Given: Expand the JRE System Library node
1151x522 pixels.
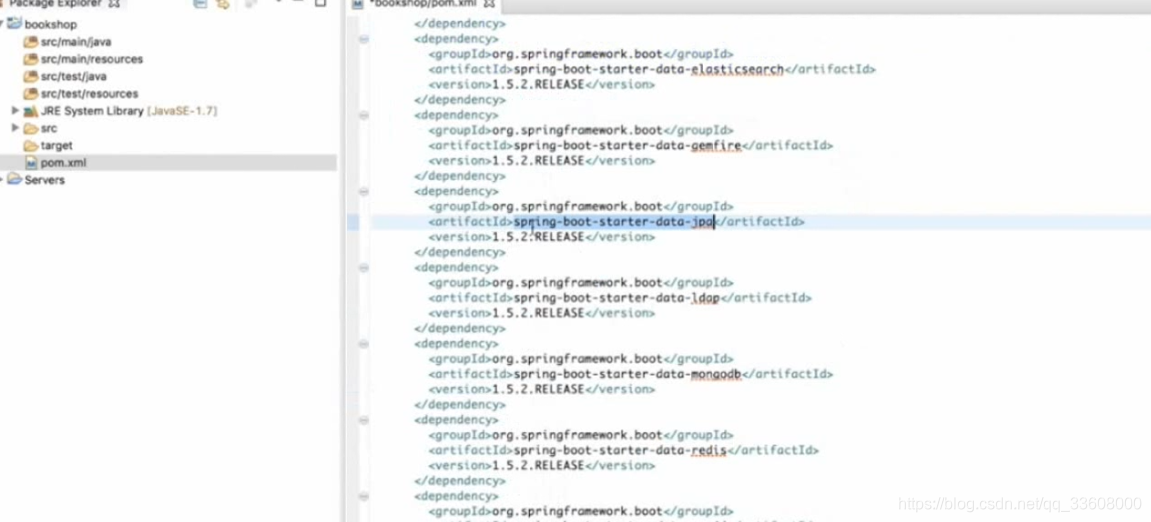Looking at the screenshot, I should [x=15, y=111].
